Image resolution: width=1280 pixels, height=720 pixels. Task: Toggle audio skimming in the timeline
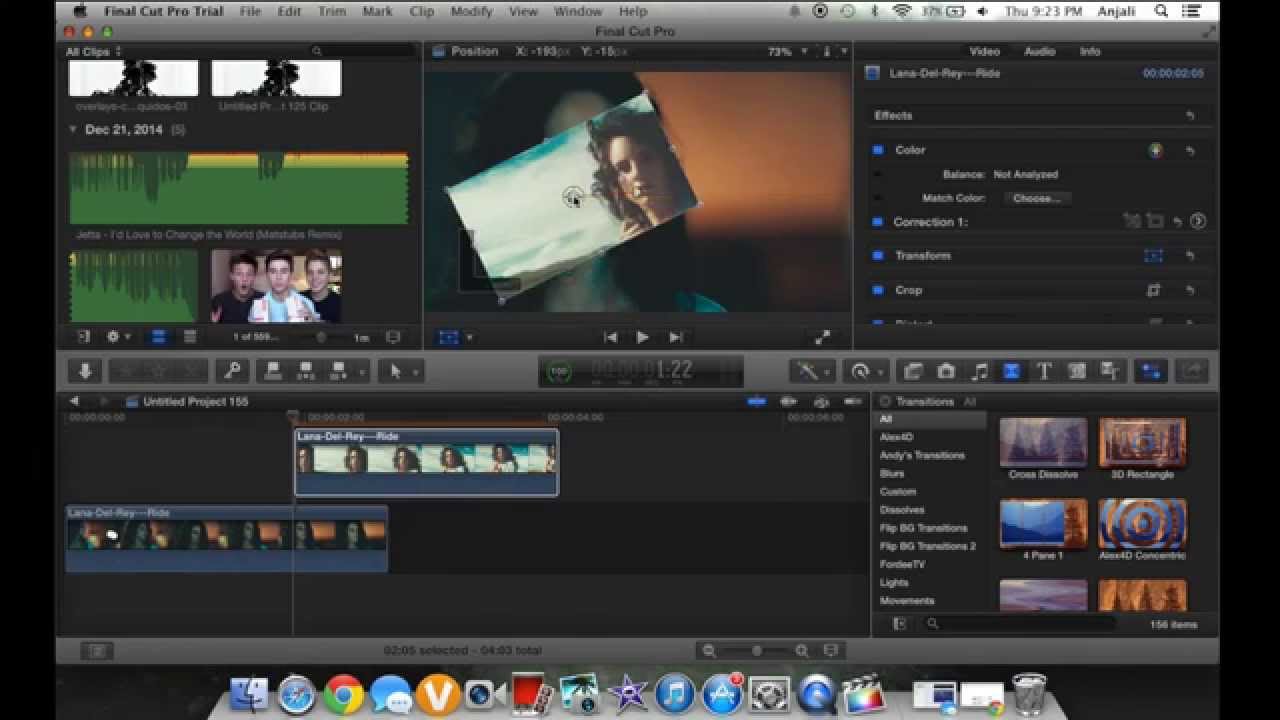(789, 402)
